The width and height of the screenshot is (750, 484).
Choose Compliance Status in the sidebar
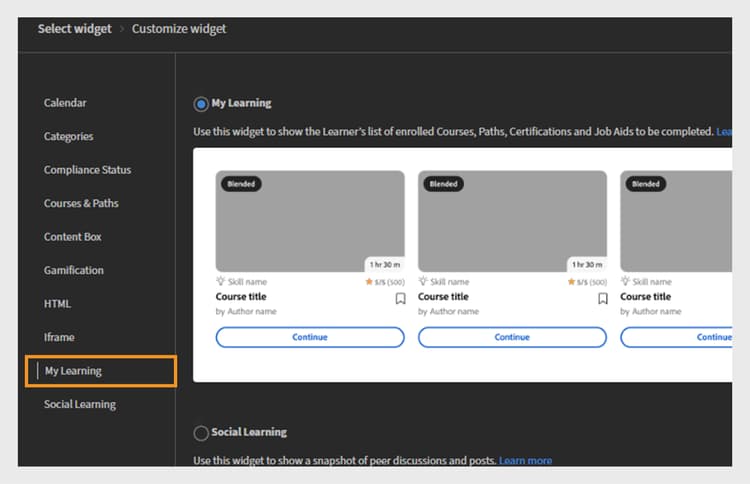88,170
